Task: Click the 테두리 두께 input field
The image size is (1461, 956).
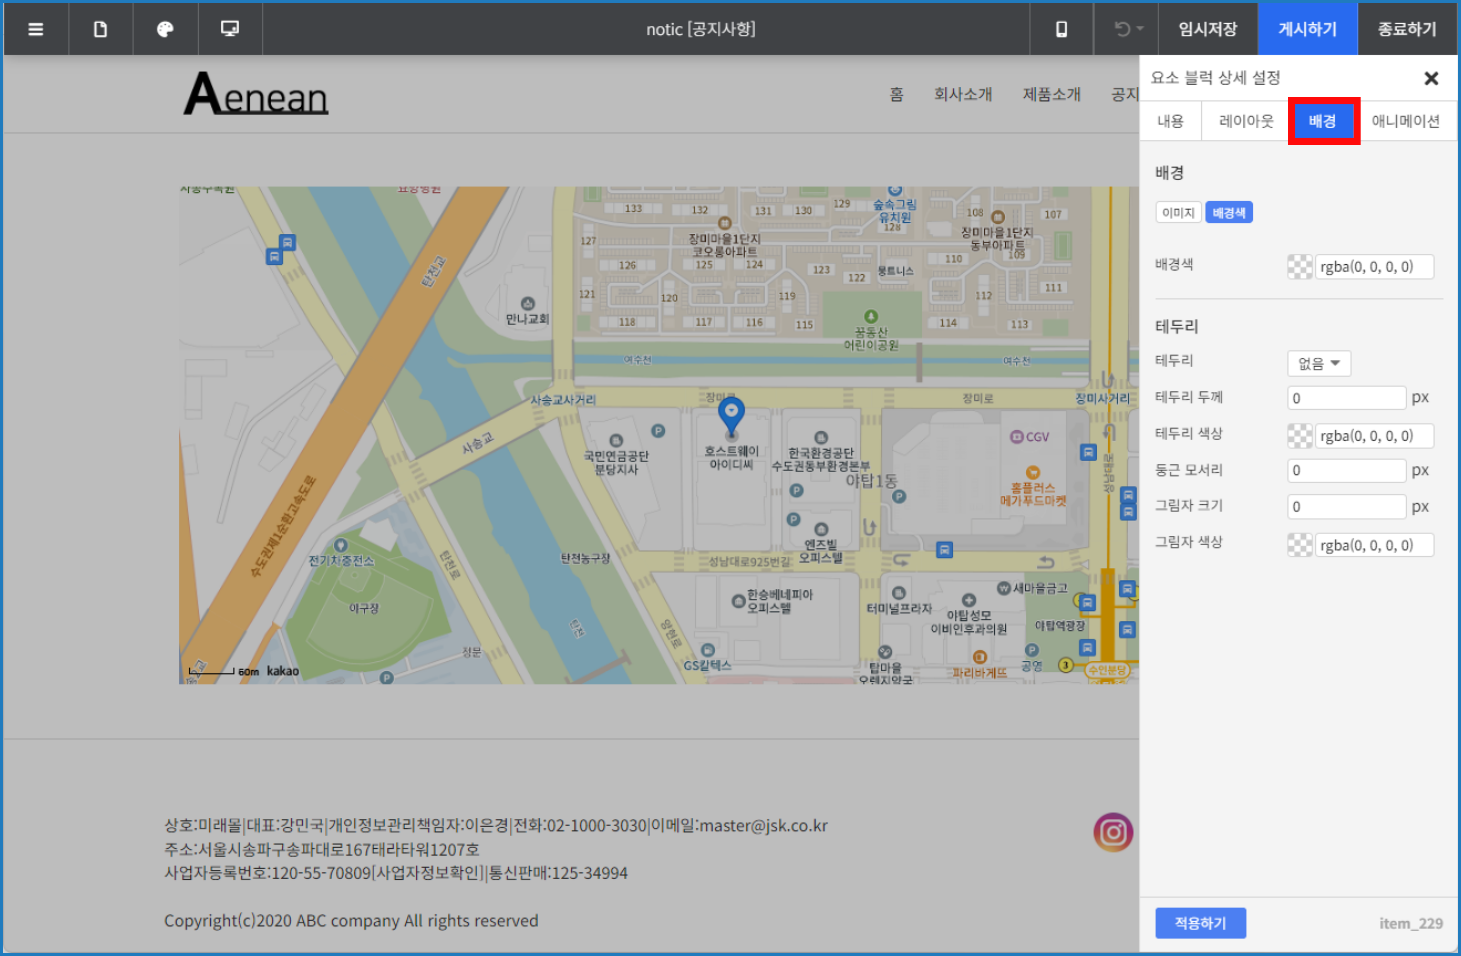Action: (x=1346, y=398)
